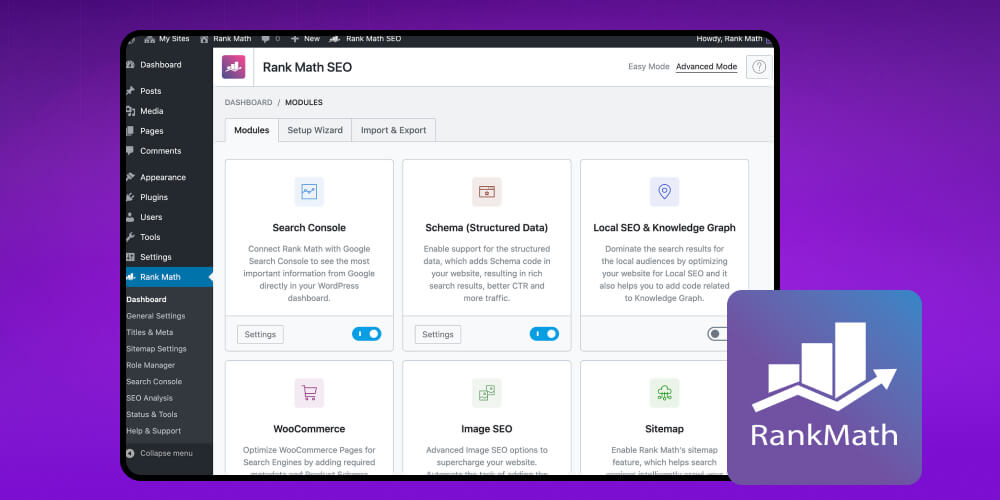The width and height of the screenshot is (1000, 500).
Task: Open New menu in admin bar
Action: [x=305, y=39]
